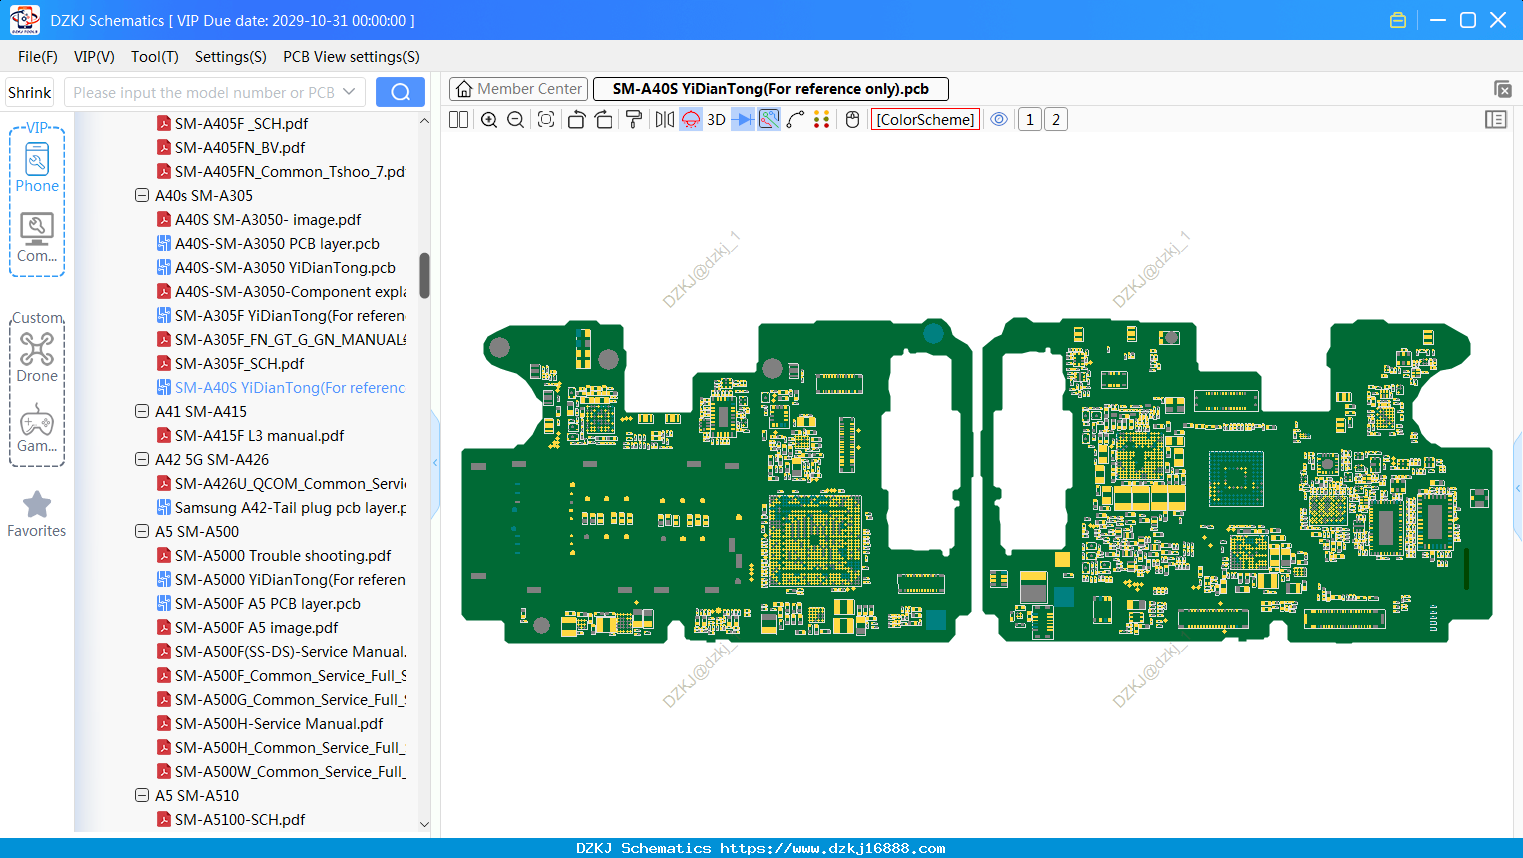Click the mouse settings icon
Viewport: 1523px width, 858px height.
pyautogui.click(x=852, y=120)
